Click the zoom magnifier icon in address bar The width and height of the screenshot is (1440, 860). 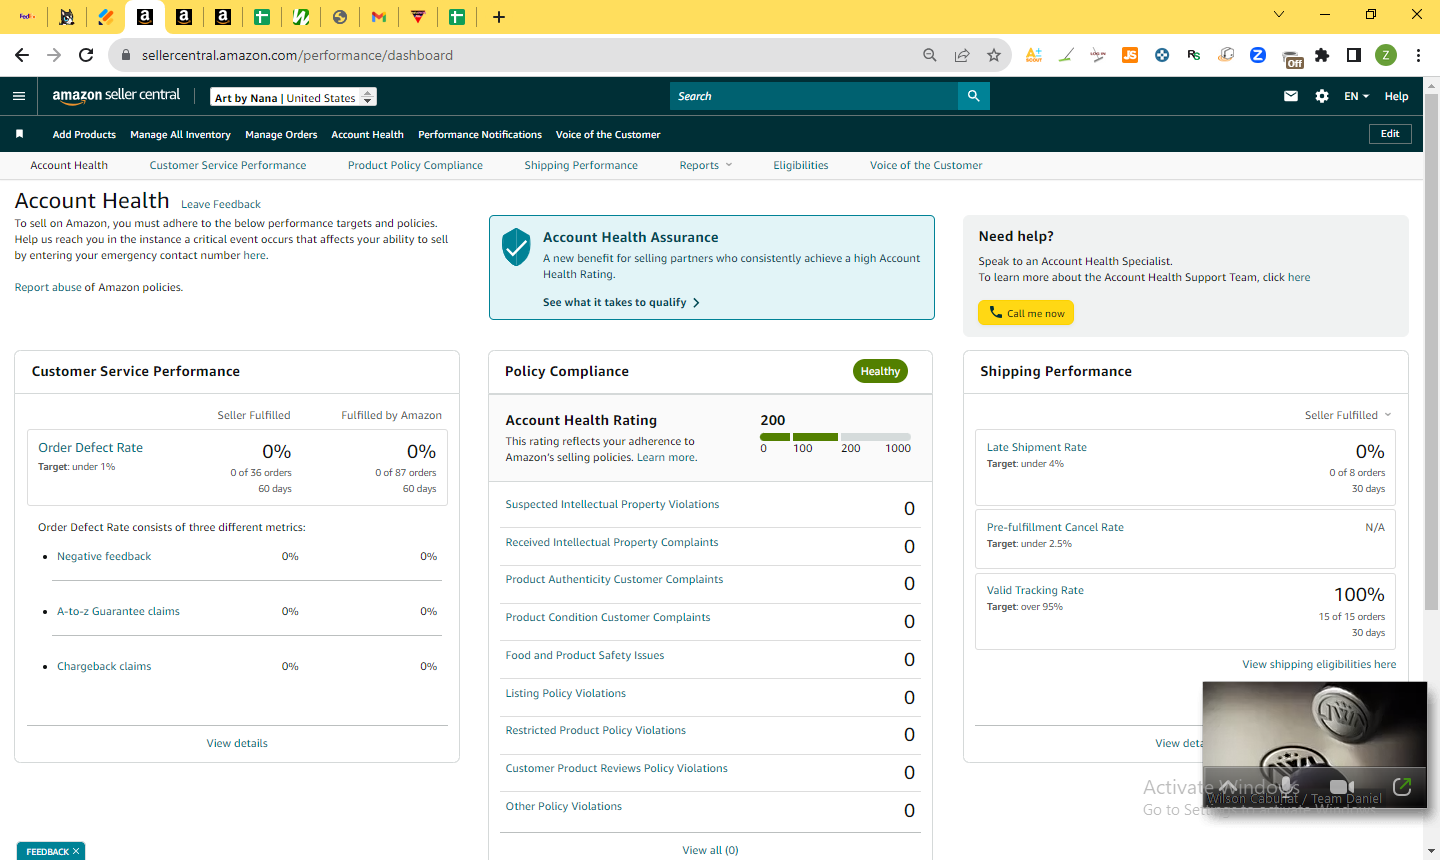(930, 55)
